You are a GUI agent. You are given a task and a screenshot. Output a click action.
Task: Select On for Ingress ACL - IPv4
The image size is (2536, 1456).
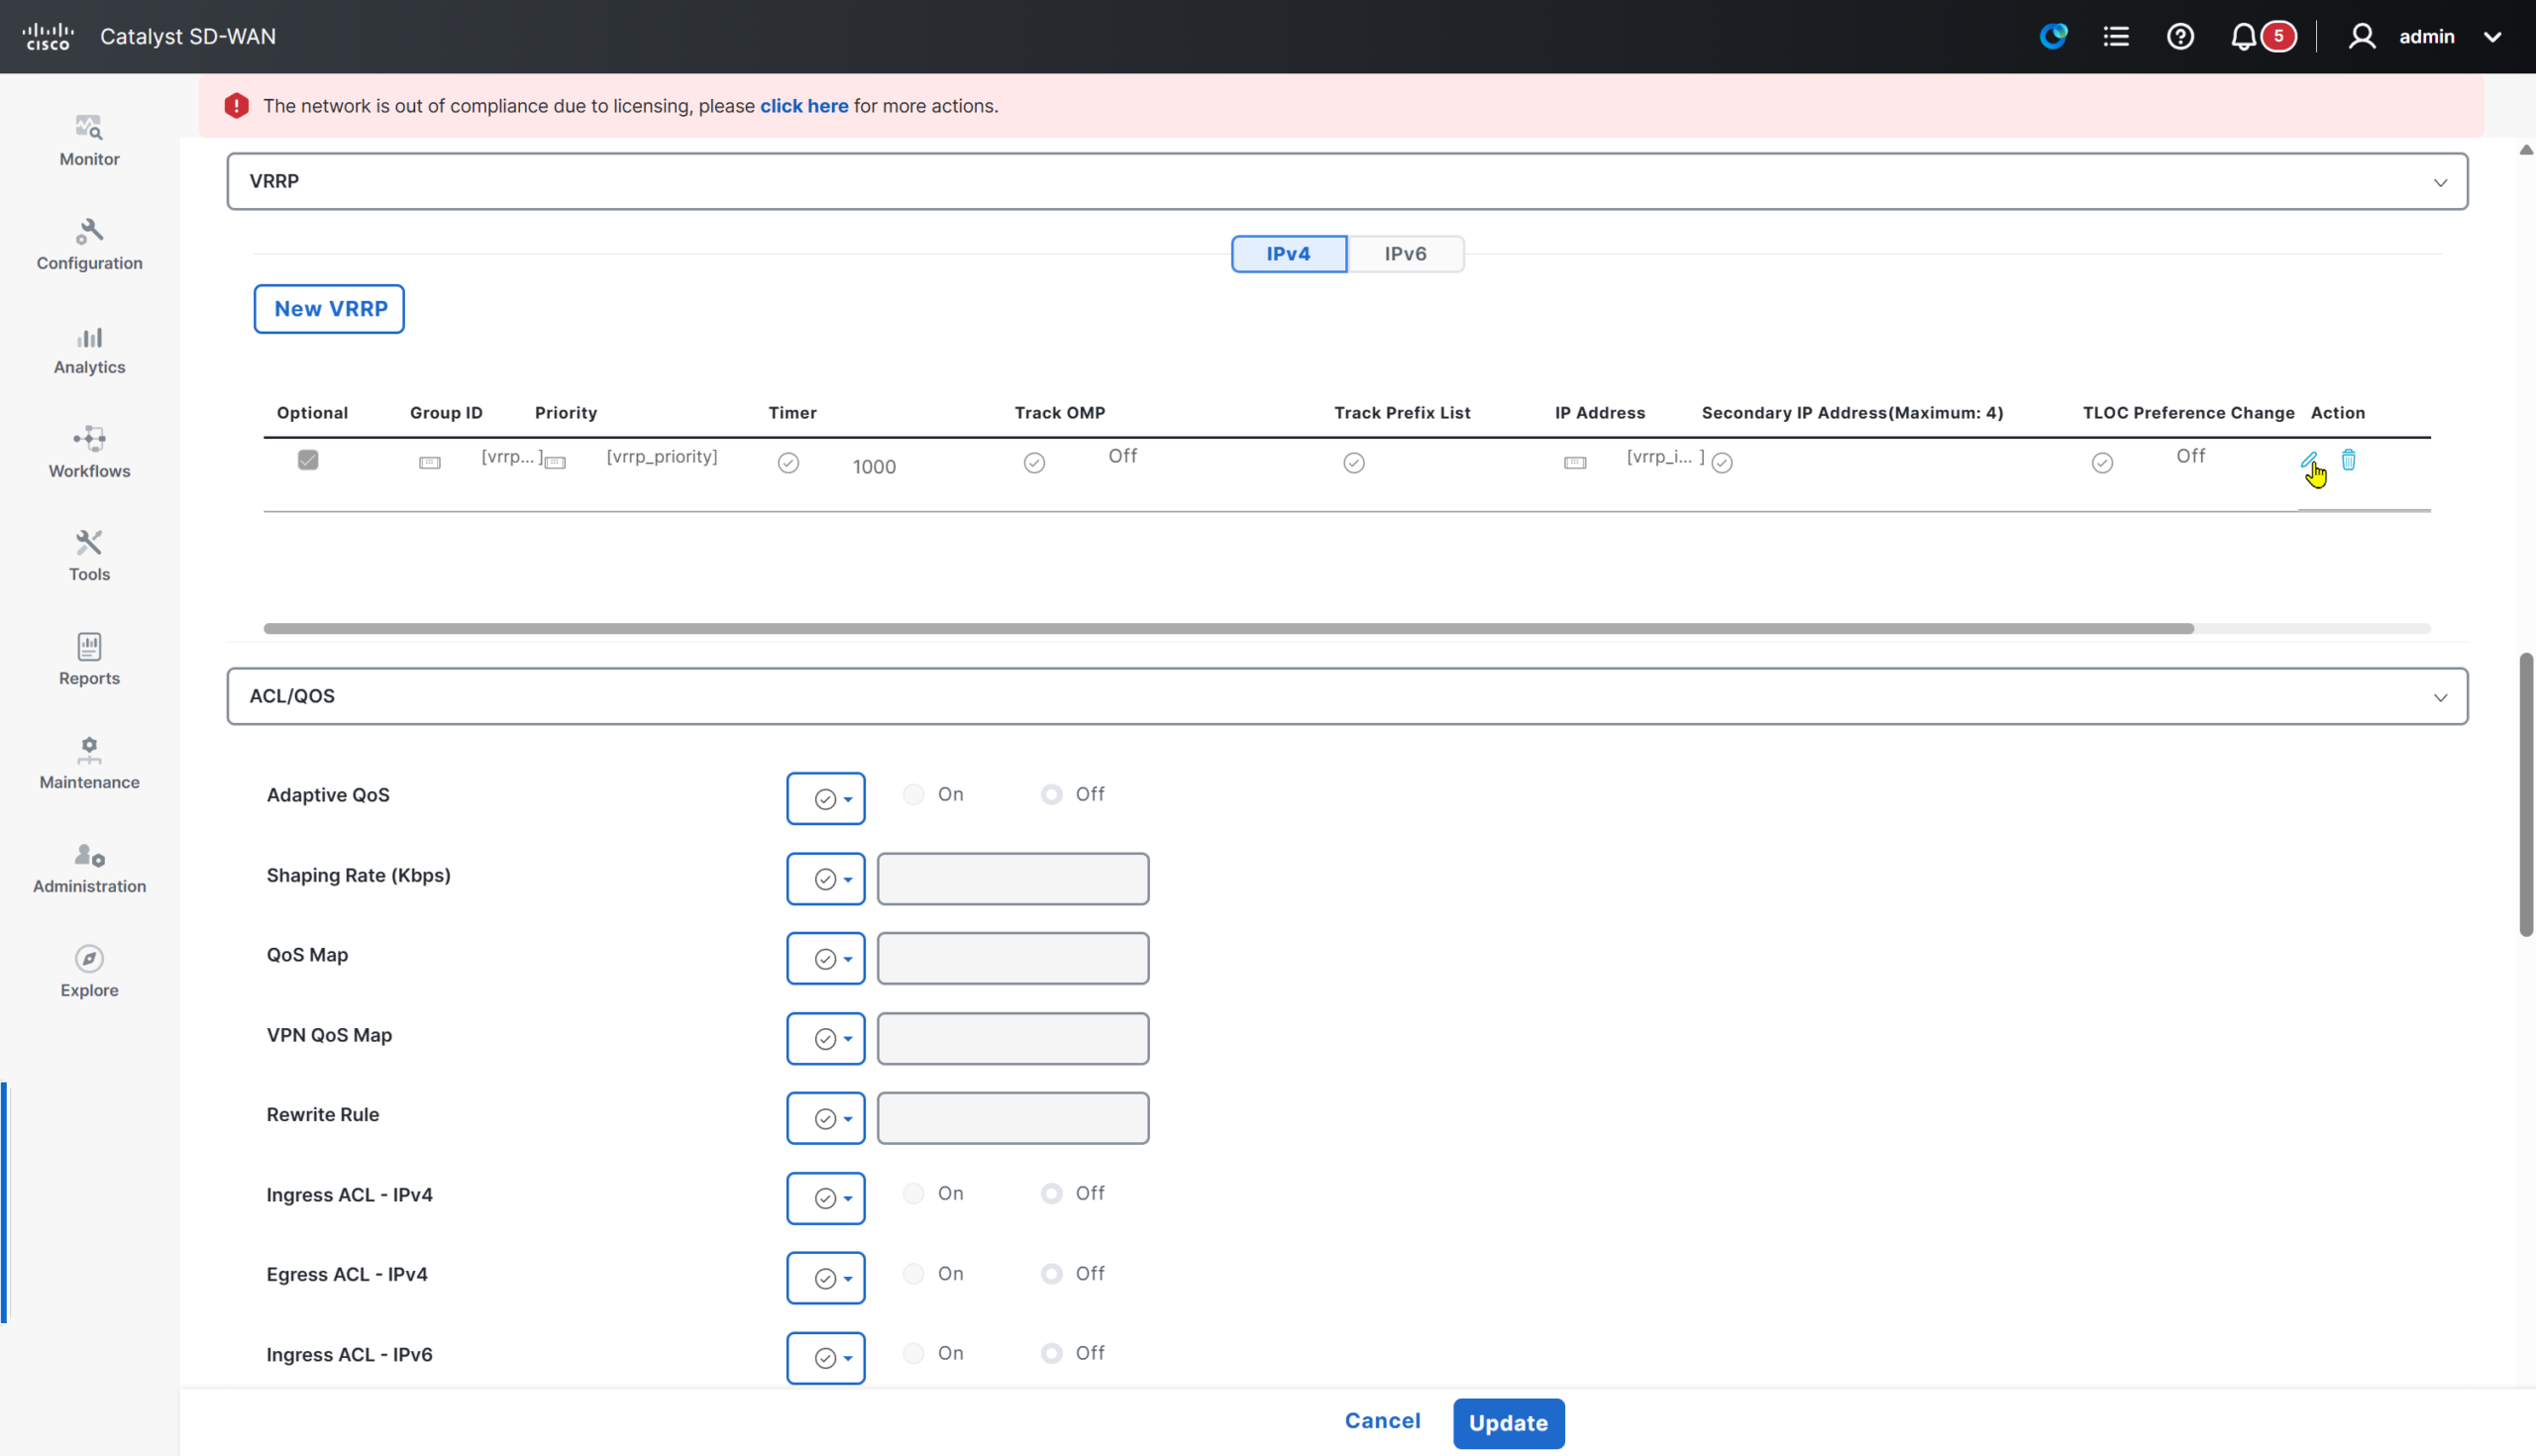tap(913, 1193)
